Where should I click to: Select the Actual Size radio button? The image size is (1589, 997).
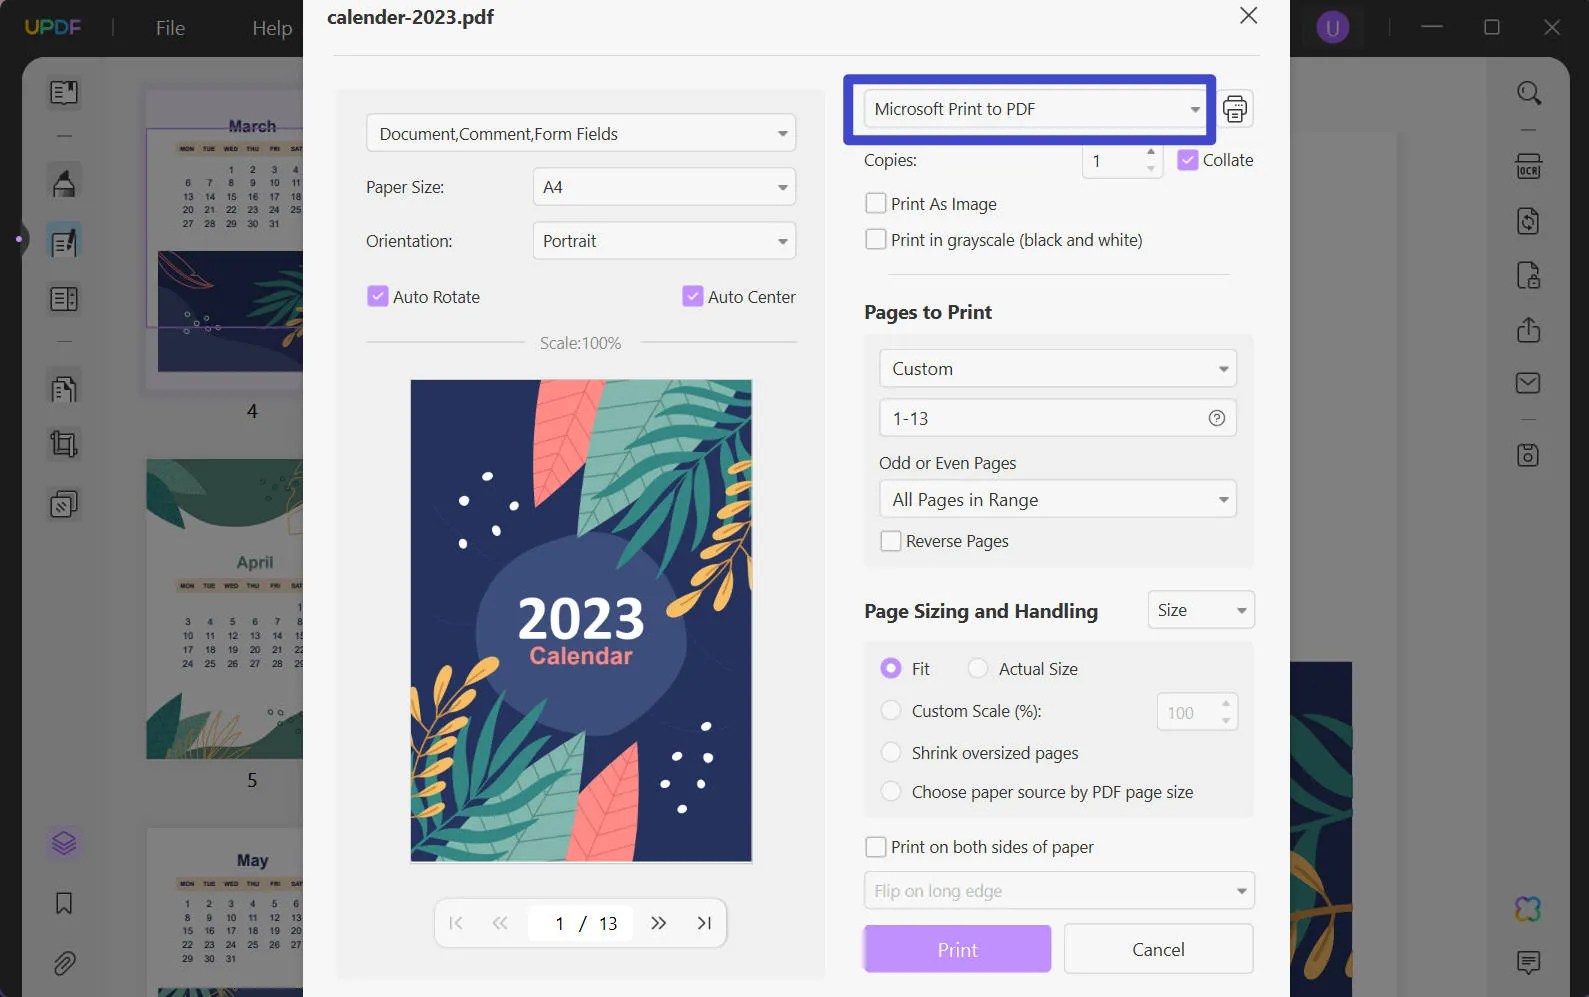(x=977, y=668)
